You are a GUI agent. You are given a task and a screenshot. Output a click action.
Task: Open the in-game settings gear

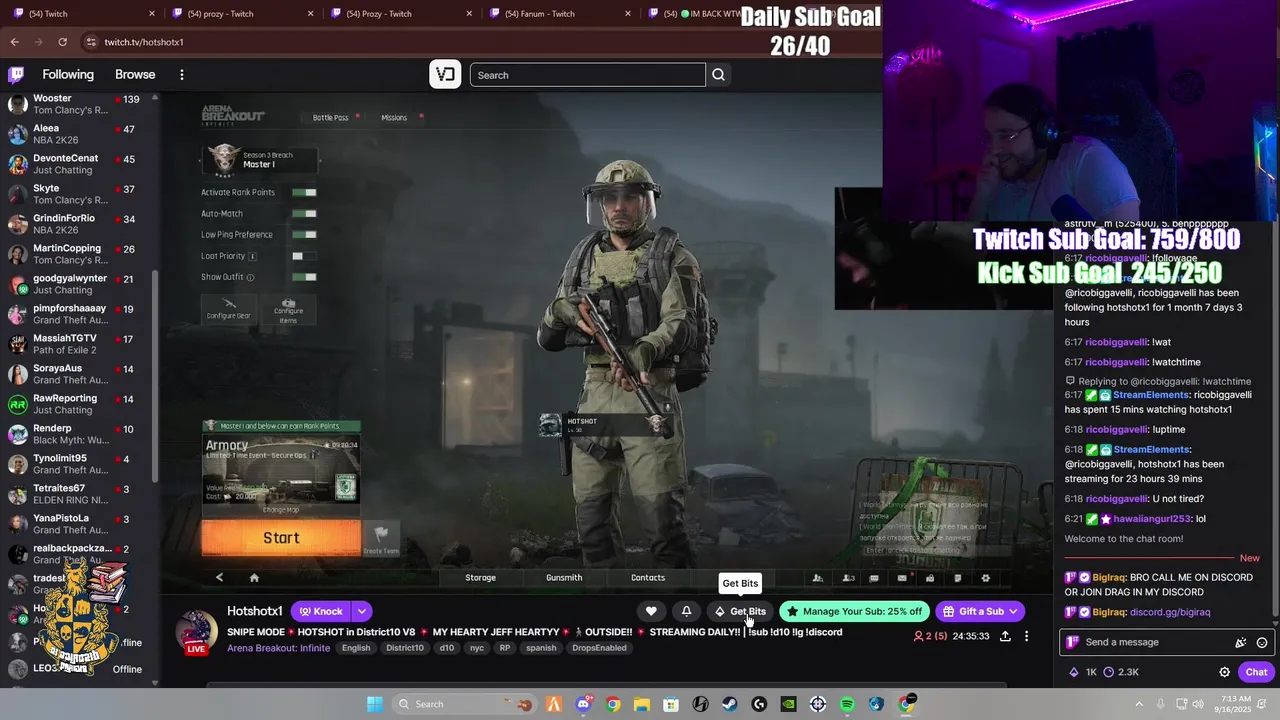[985, 578]
